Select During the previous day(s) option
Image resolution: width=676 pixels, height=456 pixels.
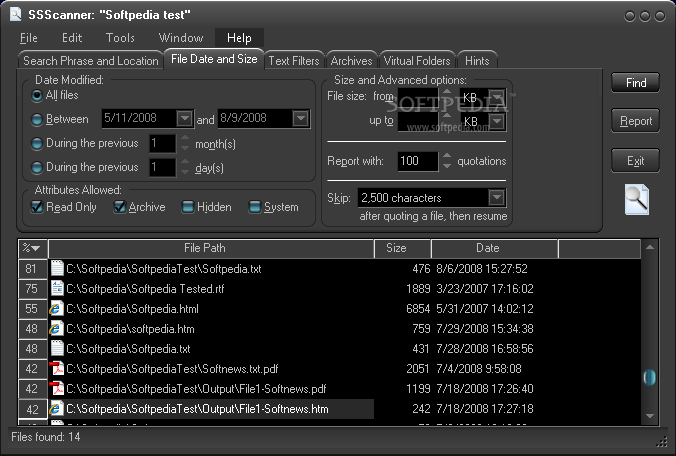pos(37,167)
